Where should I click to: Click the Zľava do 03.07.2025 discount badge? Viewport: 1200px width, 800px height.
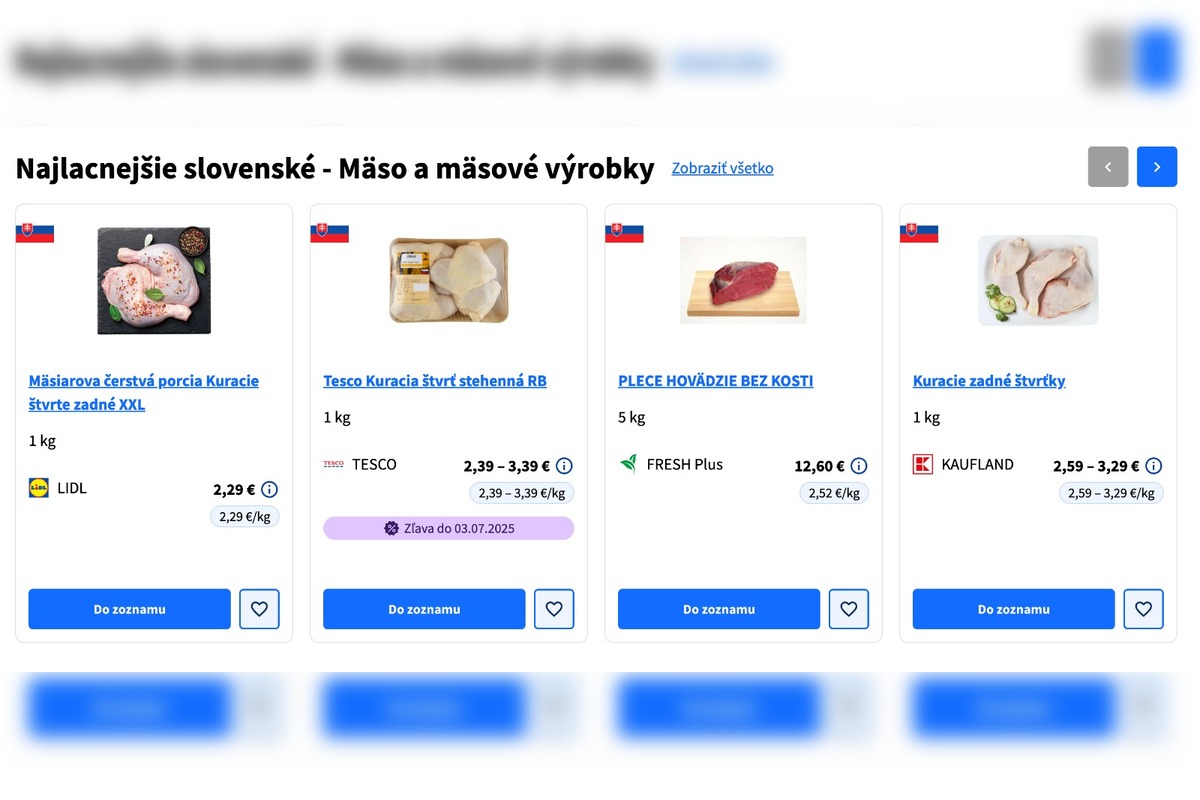click(449, 528)
